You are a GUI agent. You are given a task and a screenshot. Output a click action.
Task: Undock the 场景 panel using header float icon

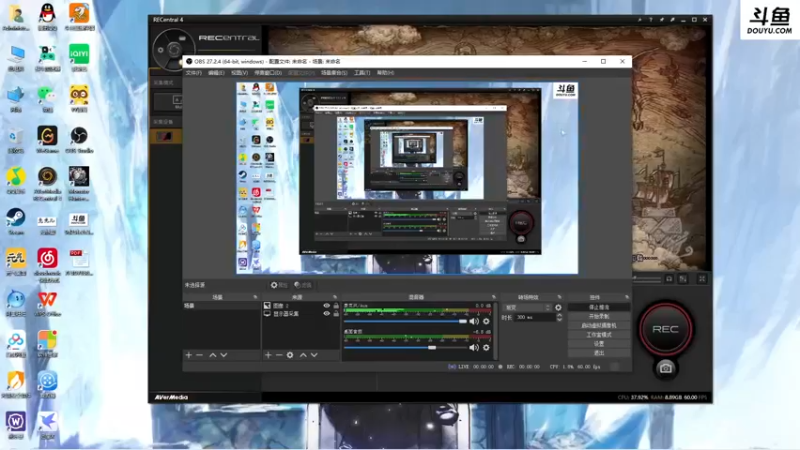(255, 297)
